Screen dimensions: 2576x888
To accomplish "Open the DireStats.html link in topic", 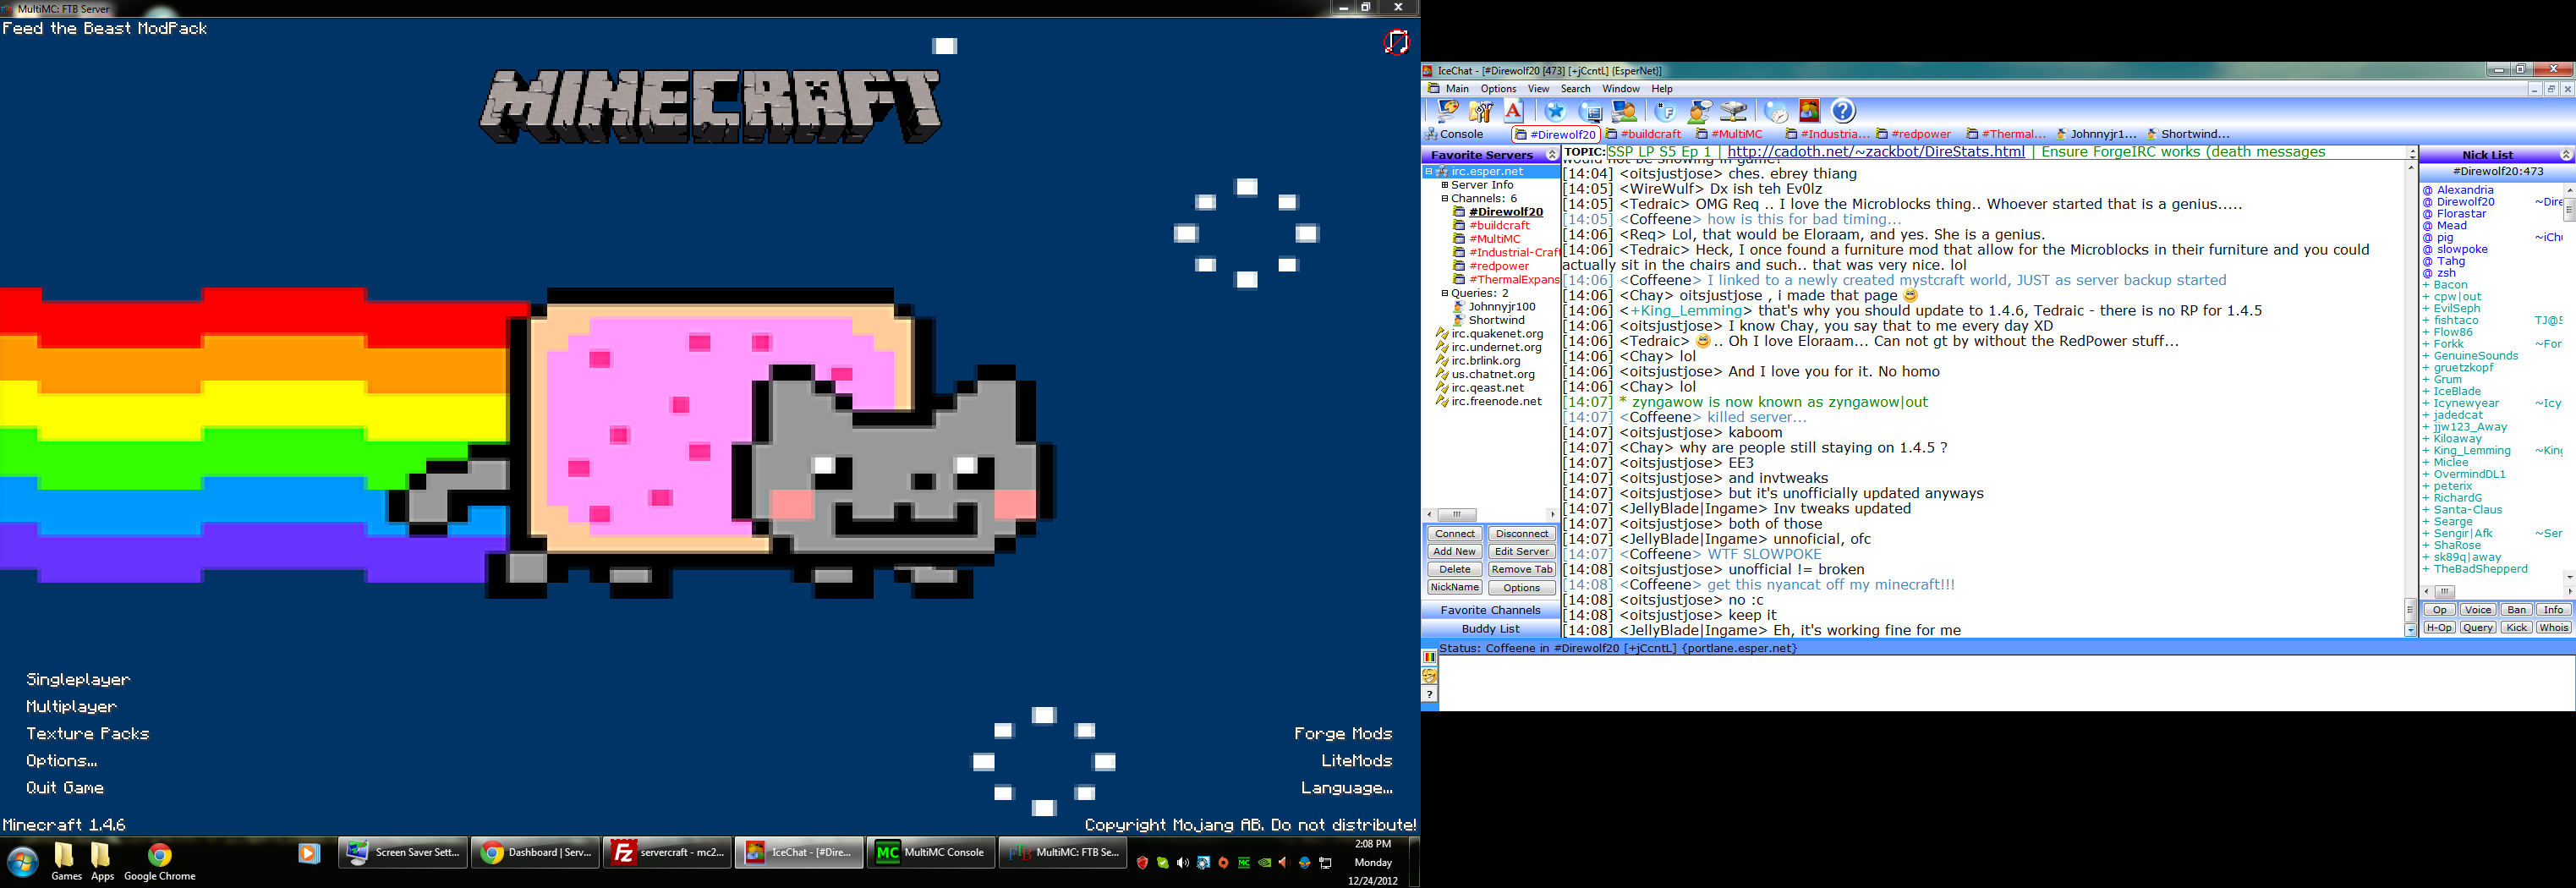I will point(1876,152).
